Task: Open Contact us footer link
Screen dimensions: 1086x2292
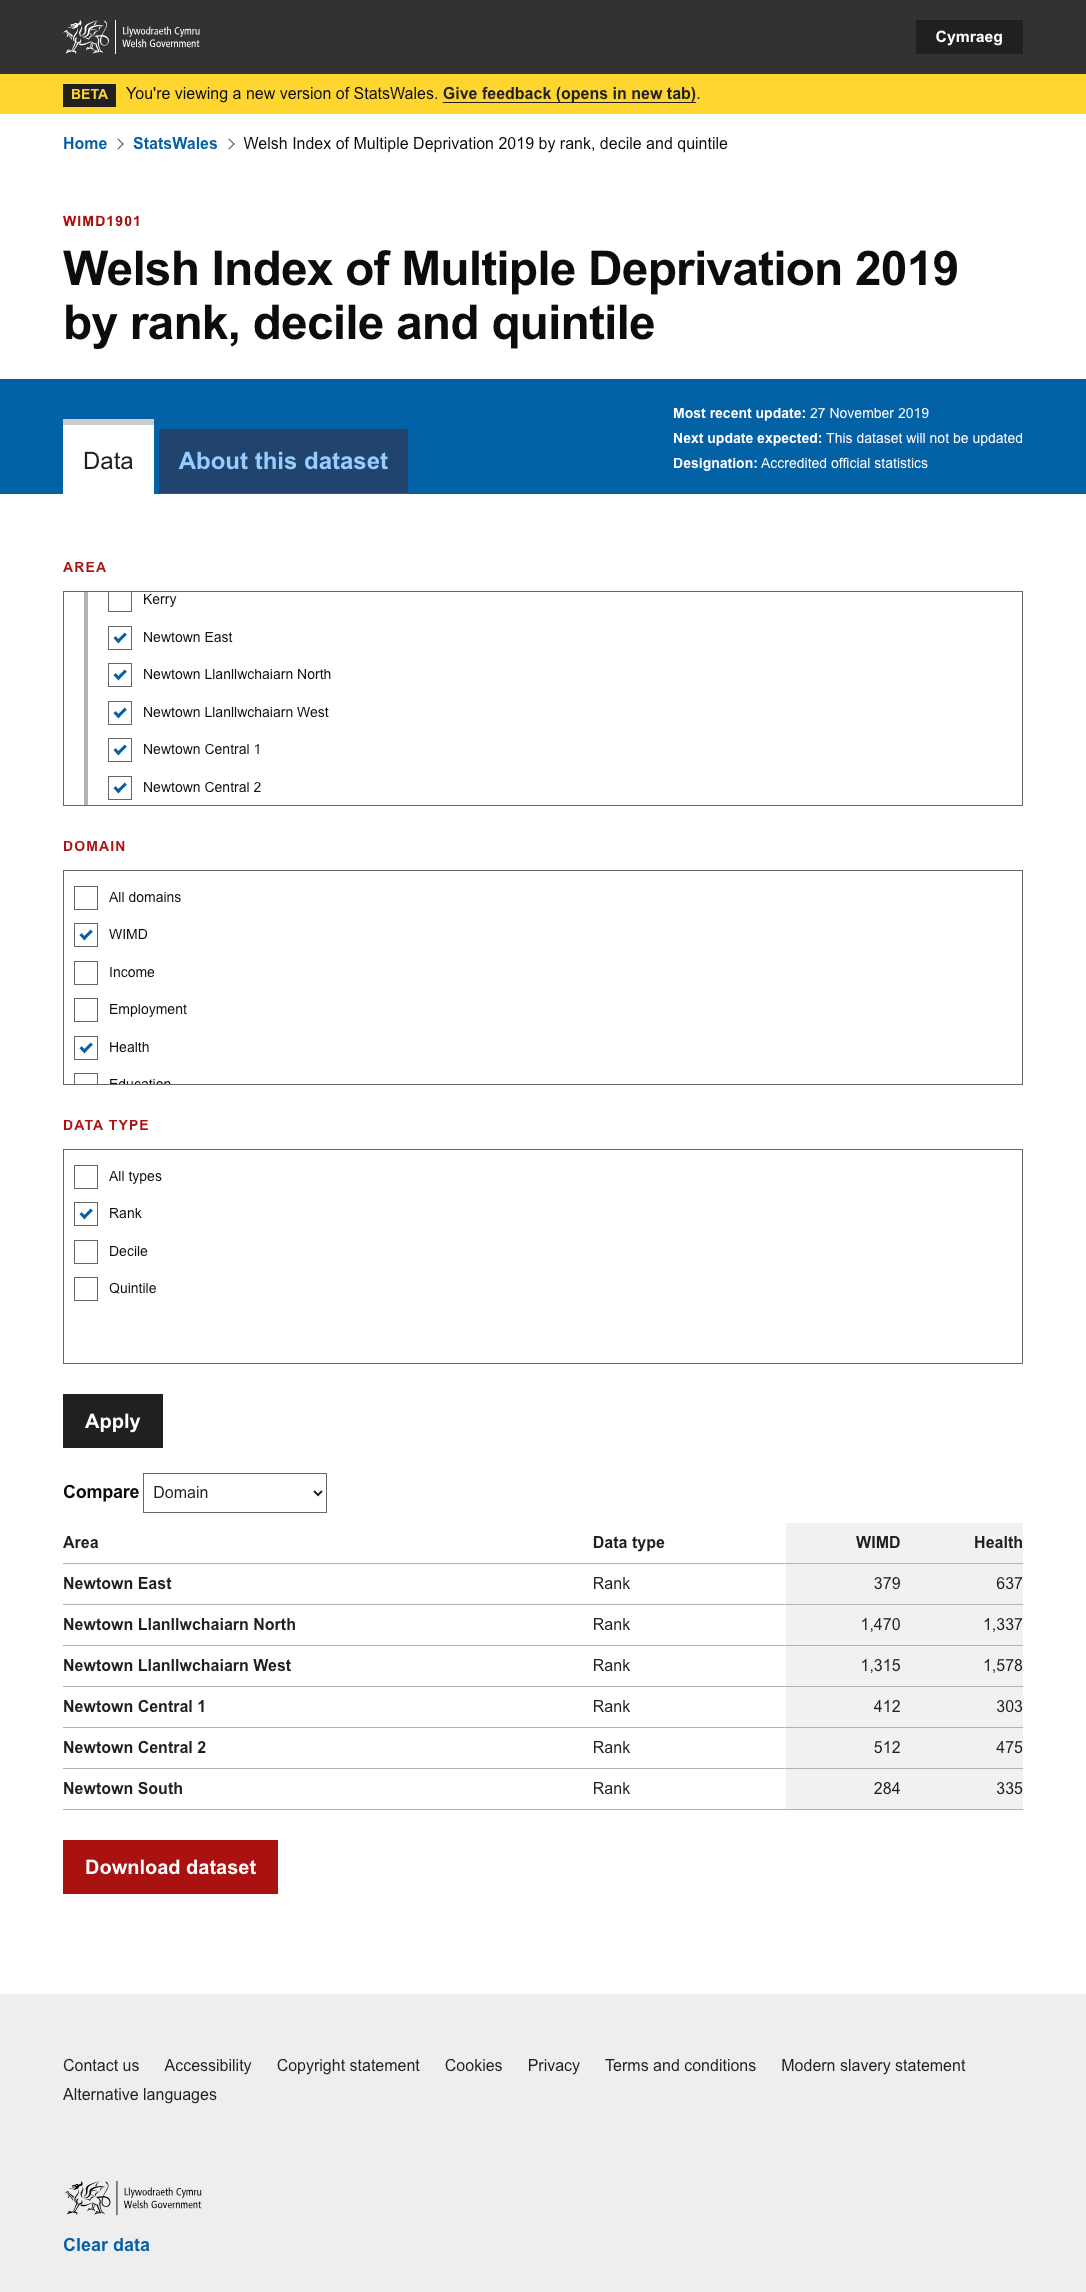Action: click(101, 2065)
